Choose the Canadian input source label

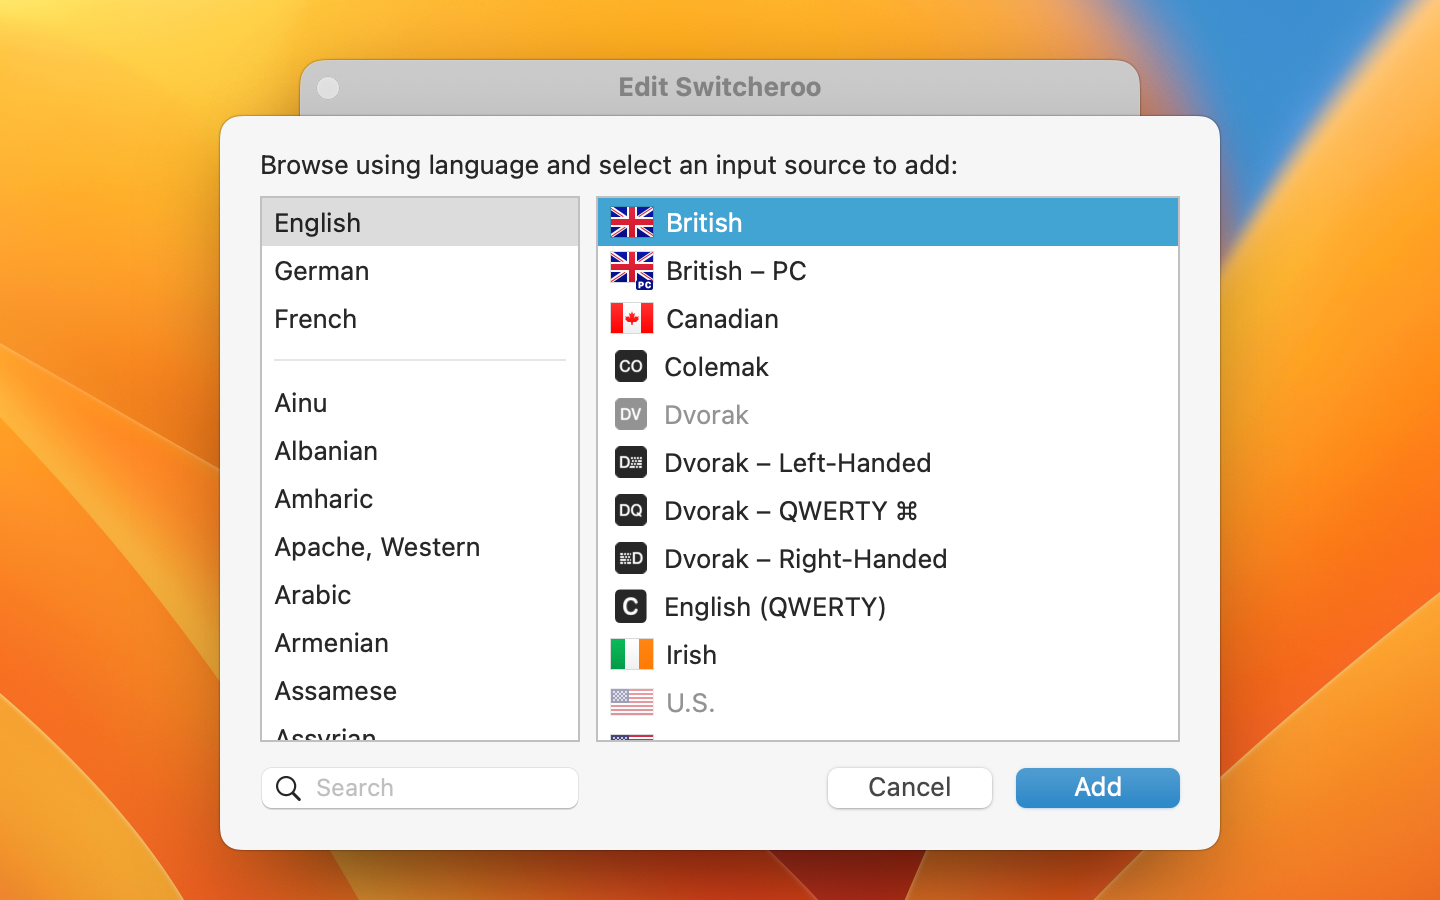722,318
